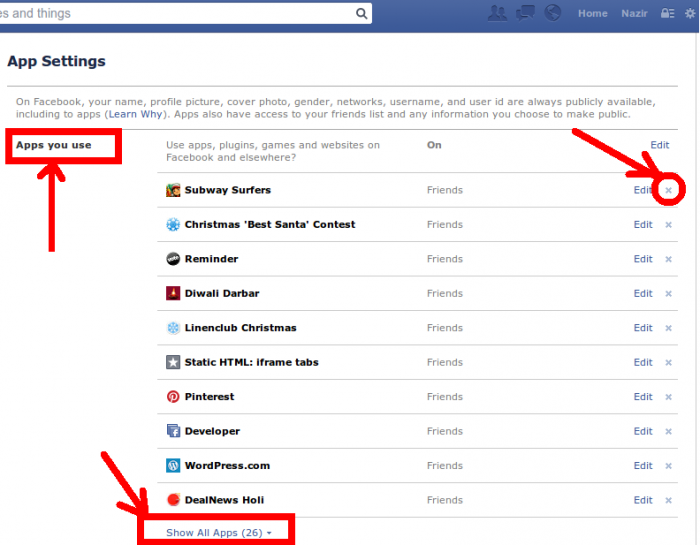700x545 pixels.
Task: Edit Subway Surfers app settings
Action: point(643,190)
